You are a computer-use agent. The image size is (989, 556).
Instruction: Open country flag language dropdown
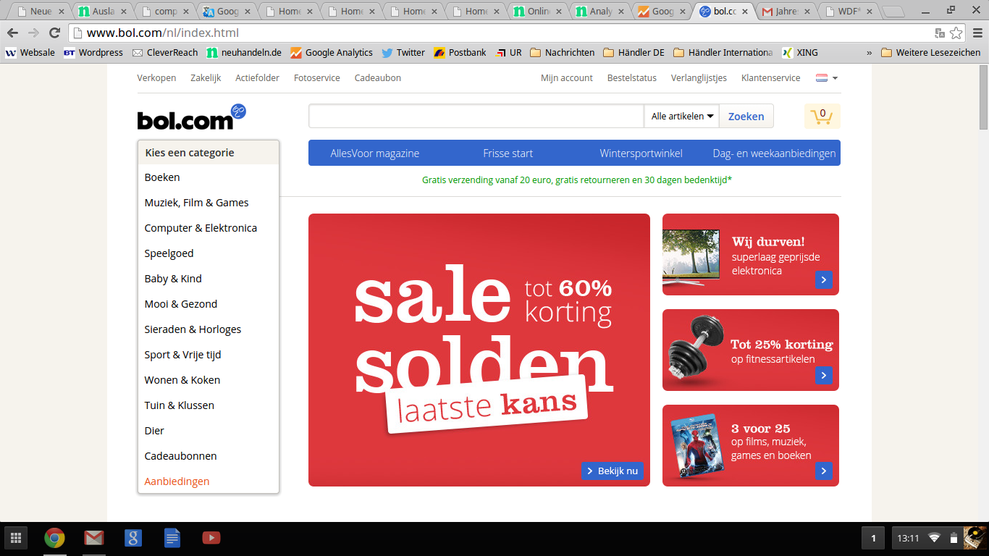click(x=826, y=78)
